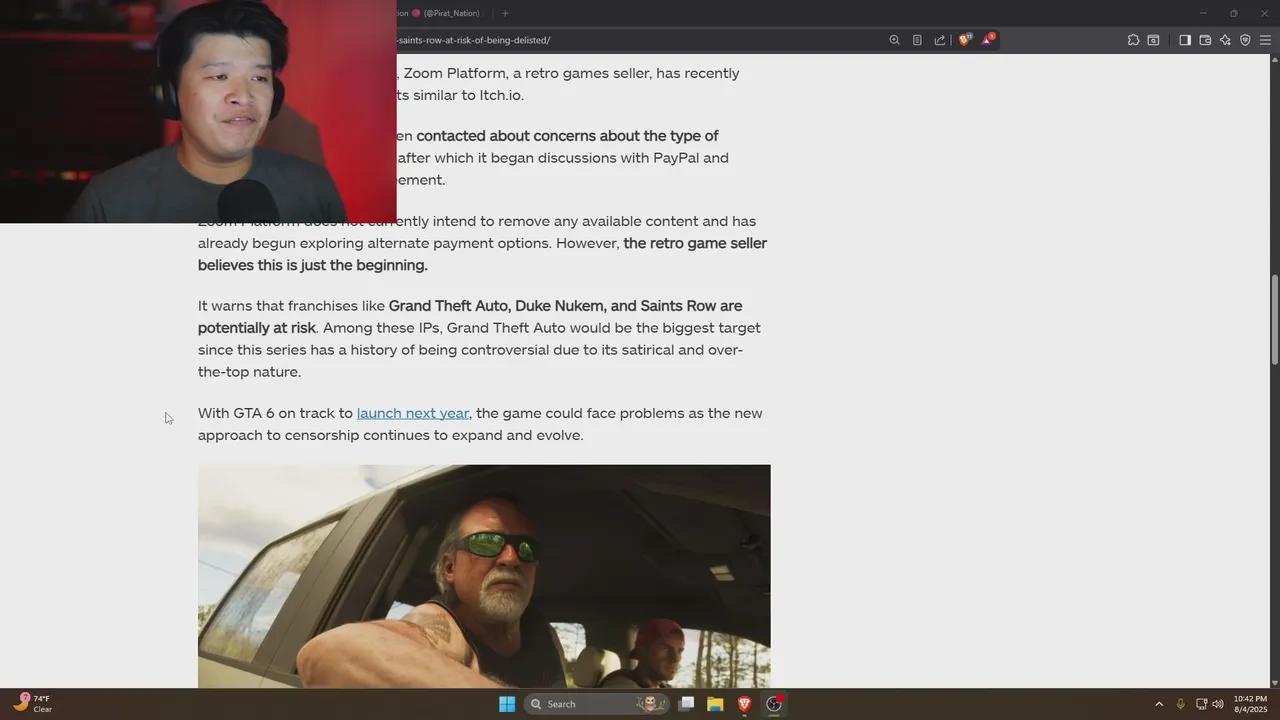Click the Brave browser taskbar icon

[x=744, y=704]
